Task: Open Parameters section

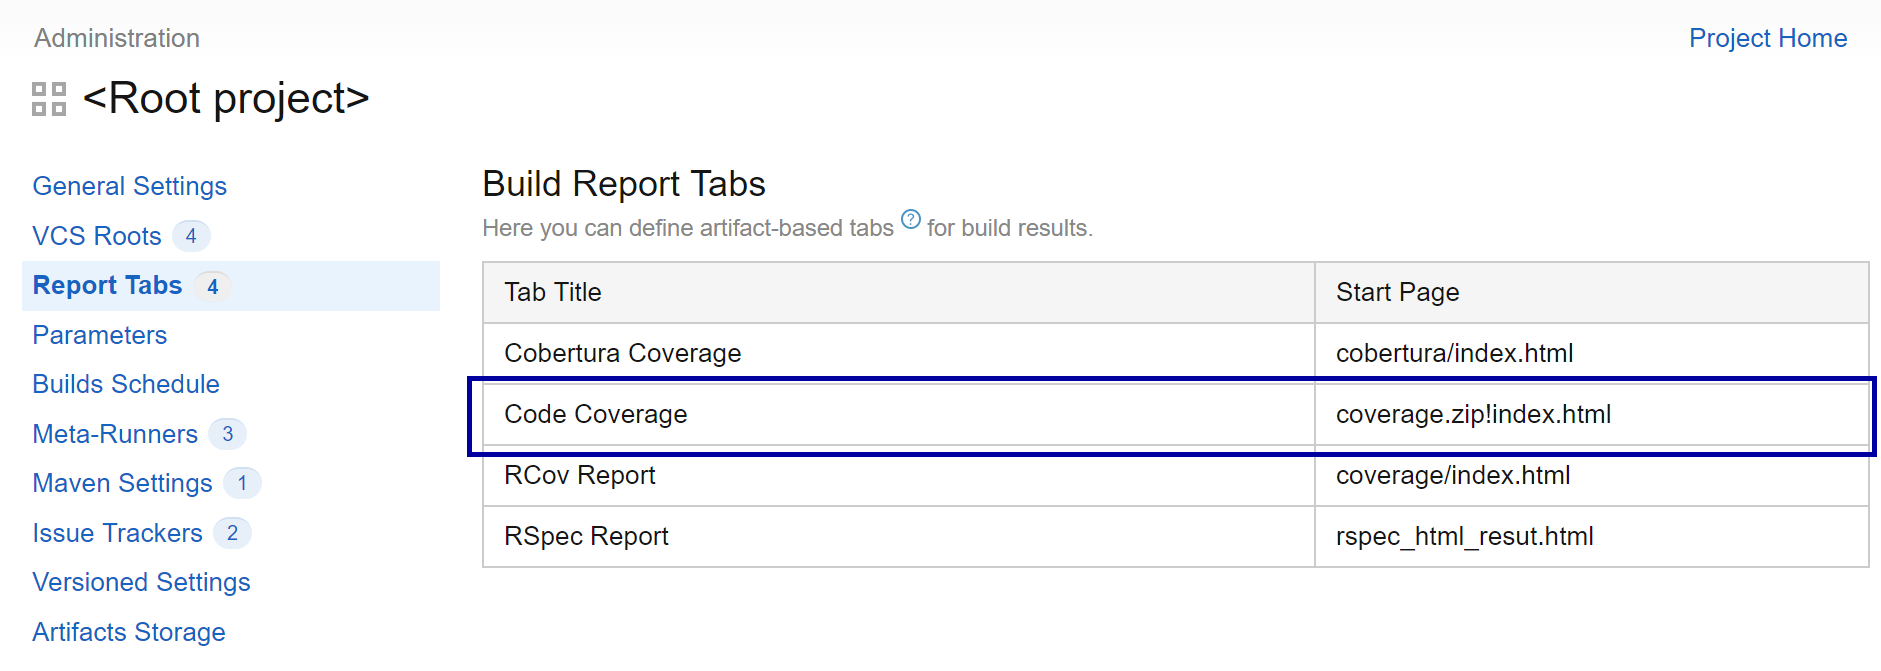Action: [x=100, y=335]
